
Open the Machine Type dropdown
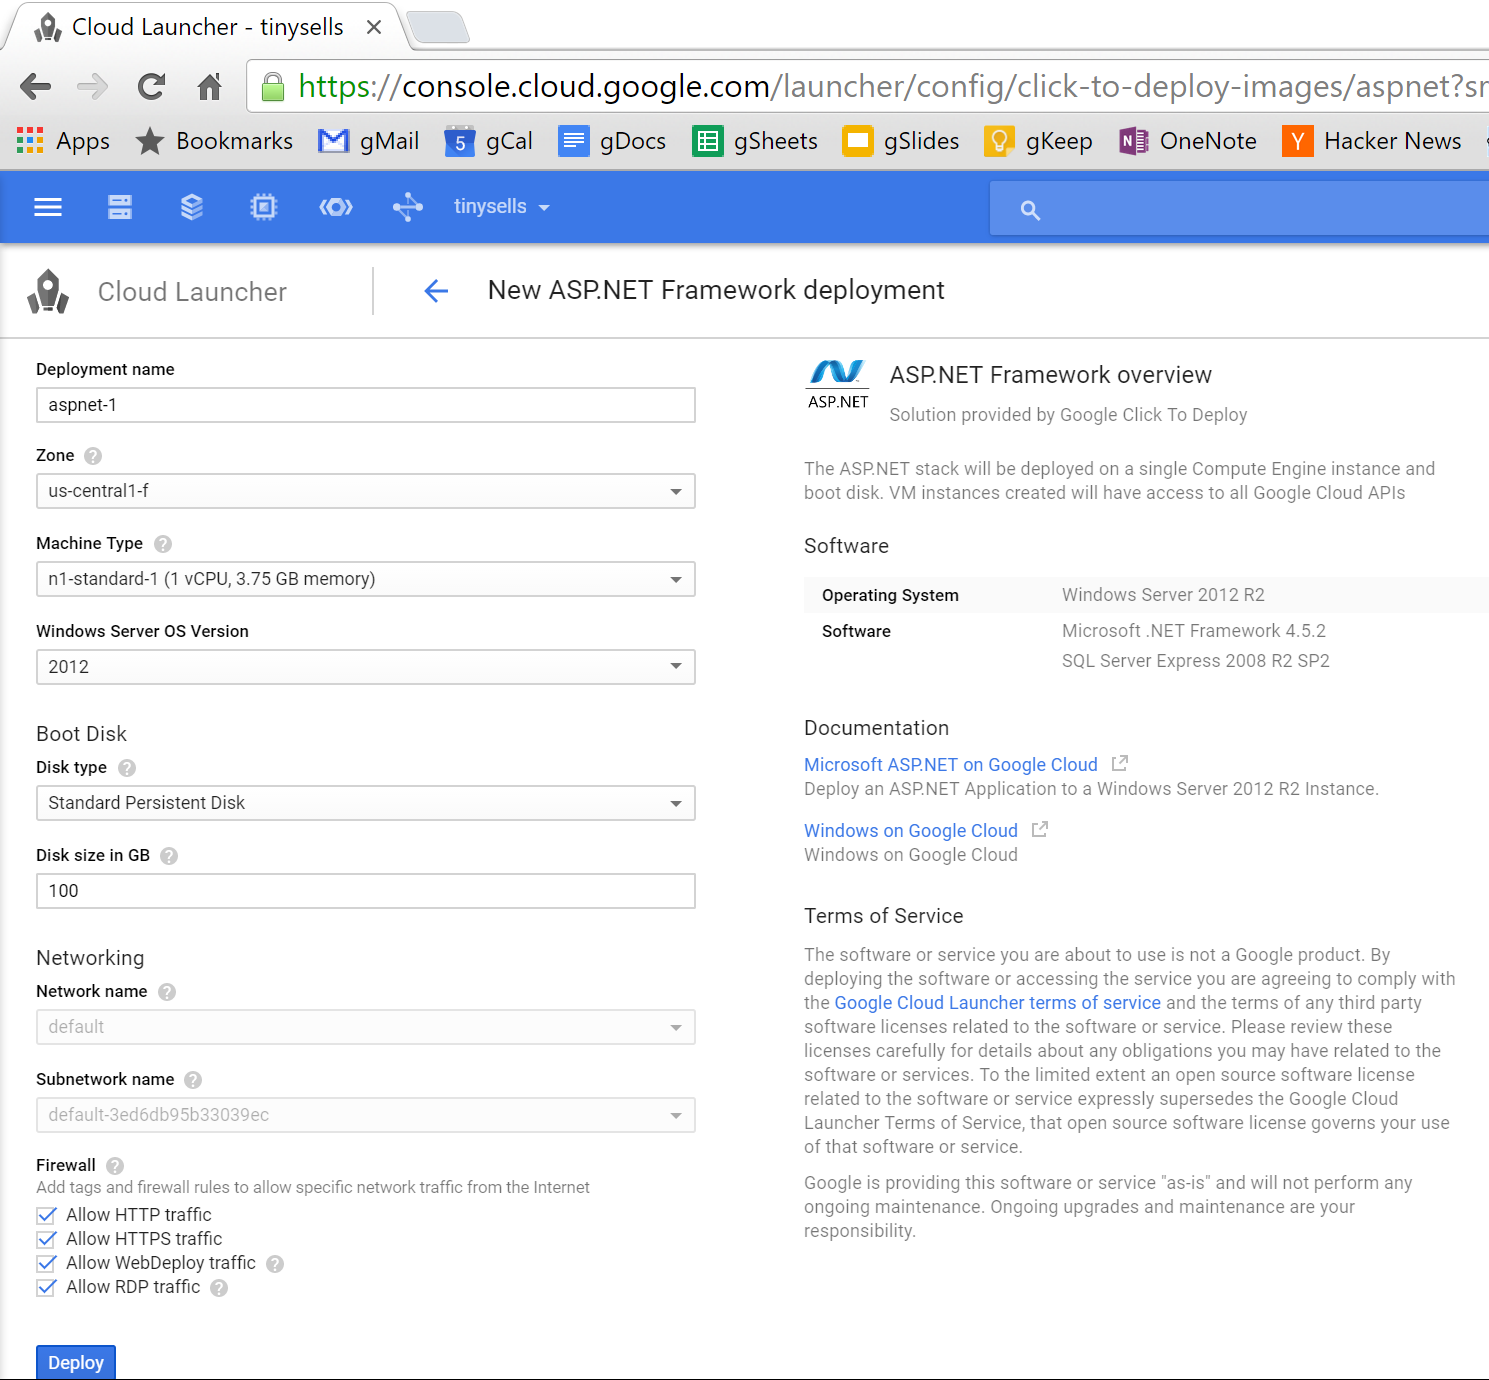point(366,579)
